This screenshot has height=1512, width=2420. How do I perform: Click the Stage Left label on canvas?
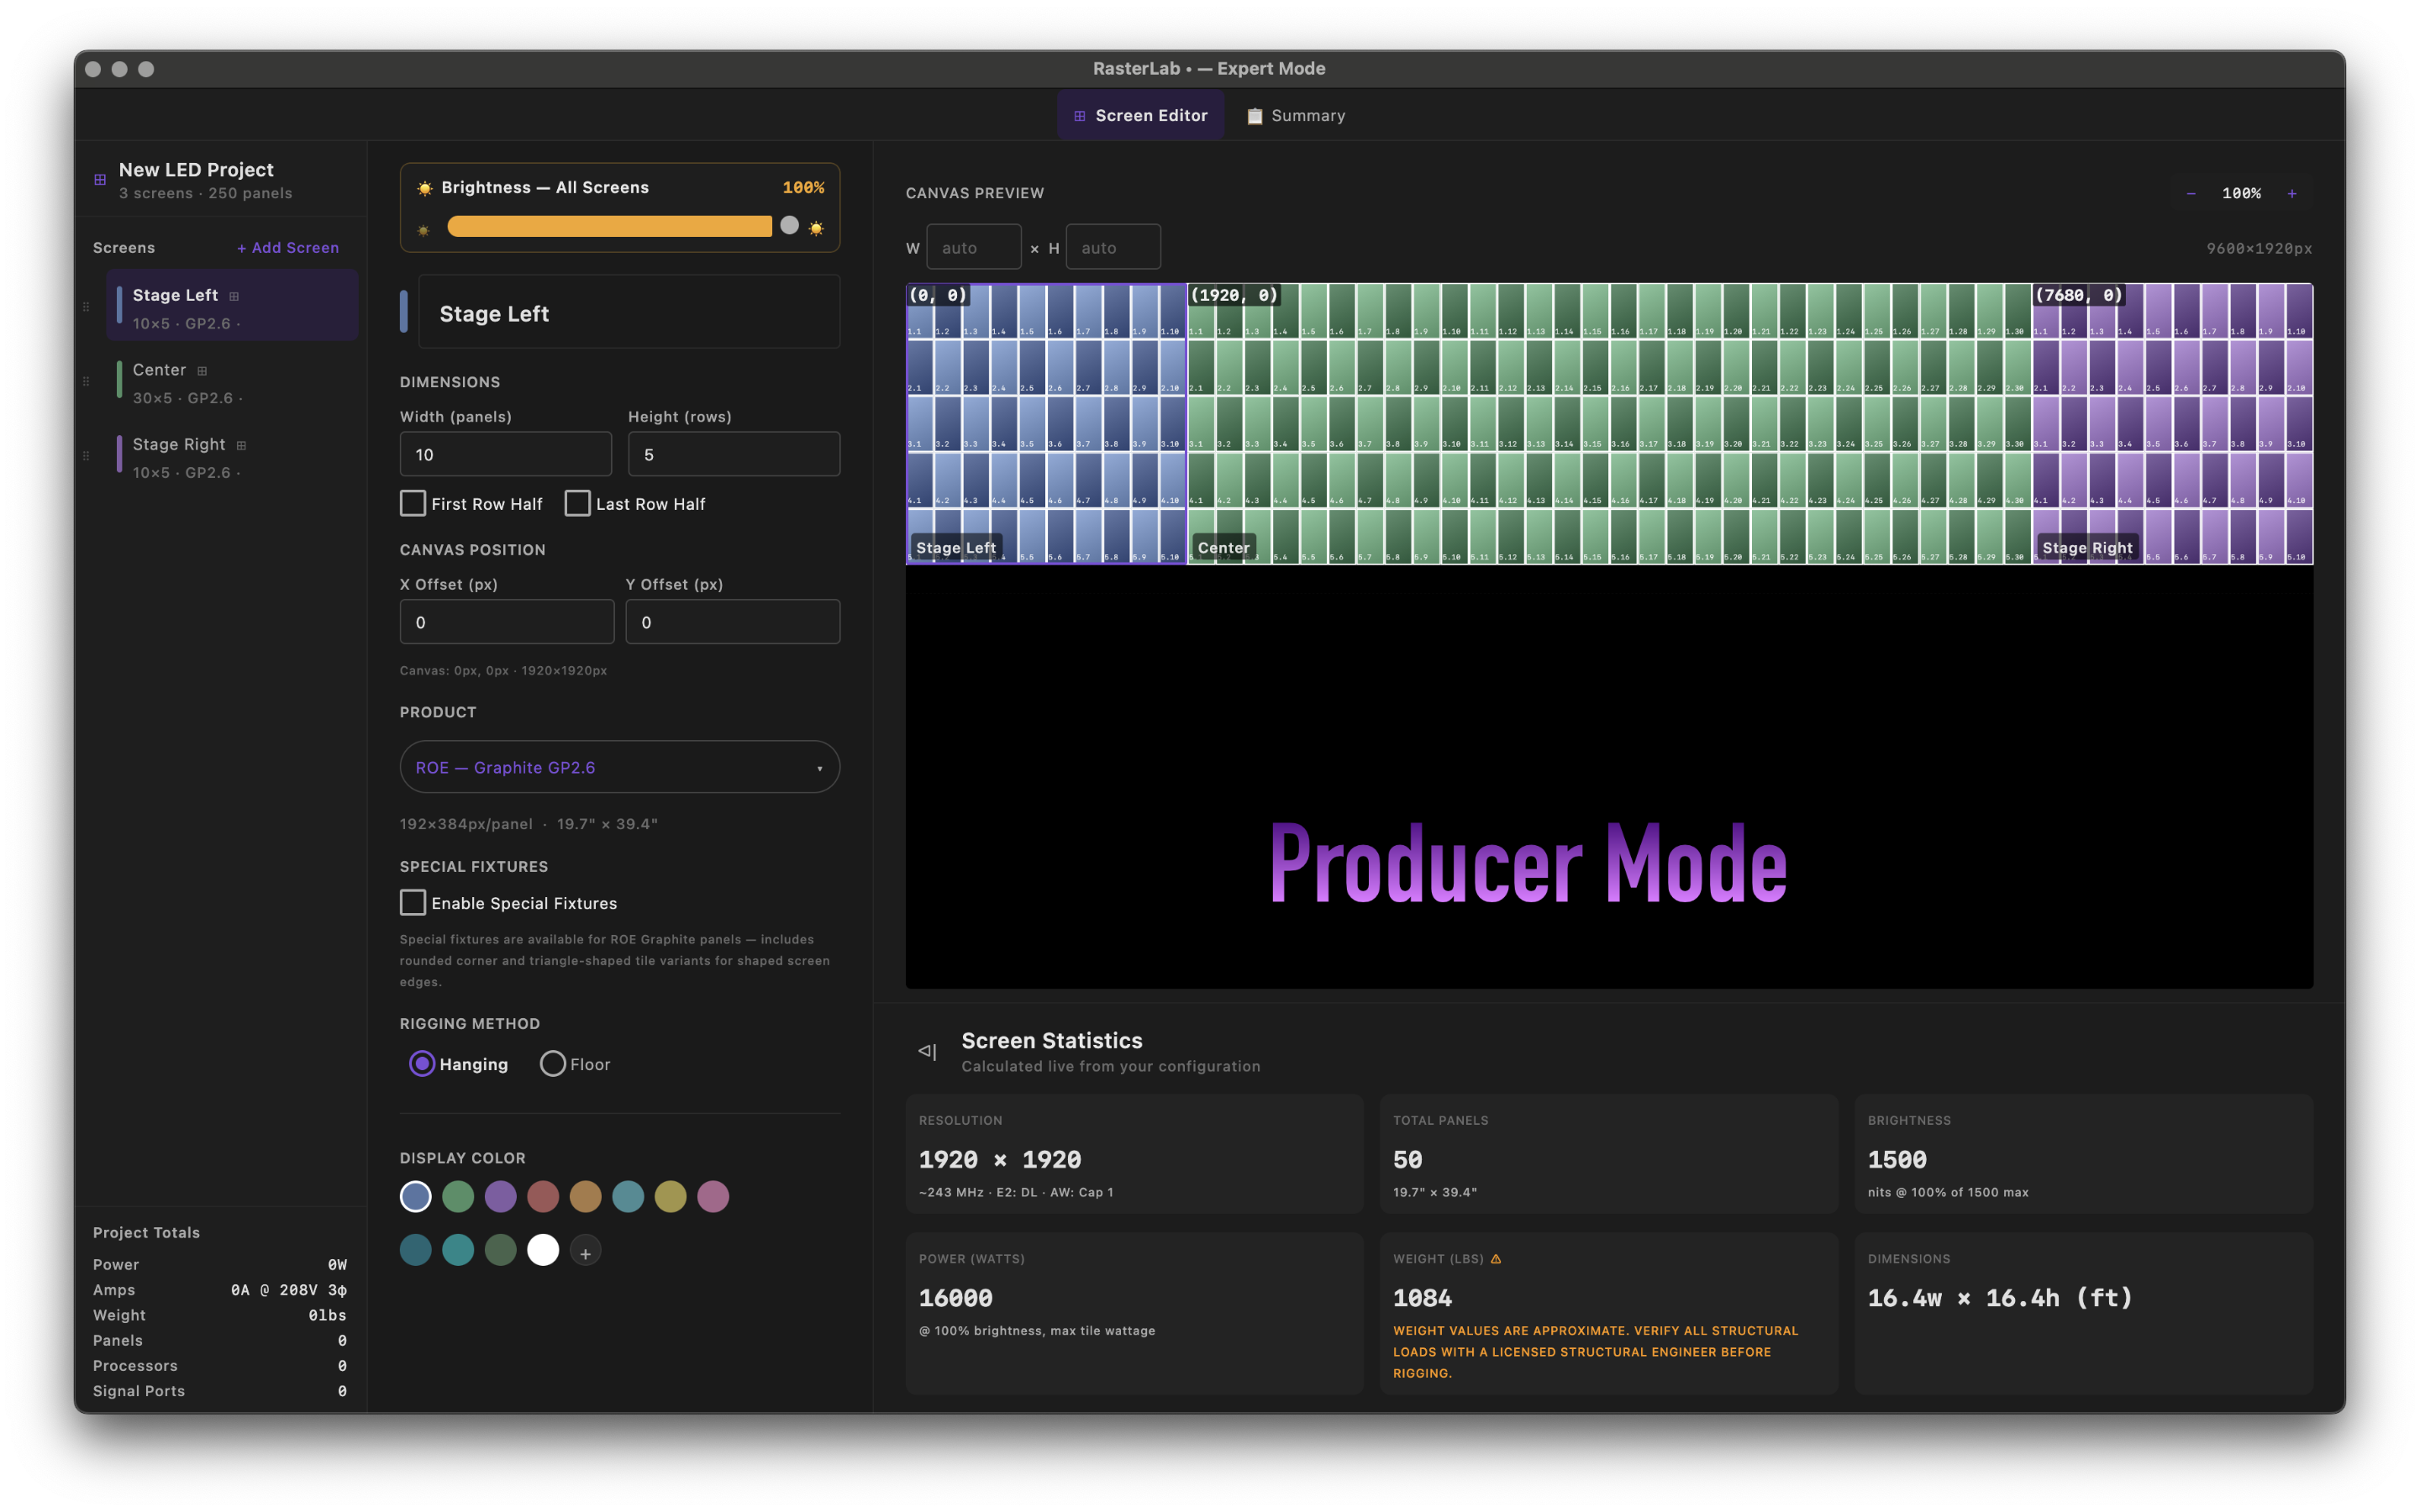tap(955, 548)
